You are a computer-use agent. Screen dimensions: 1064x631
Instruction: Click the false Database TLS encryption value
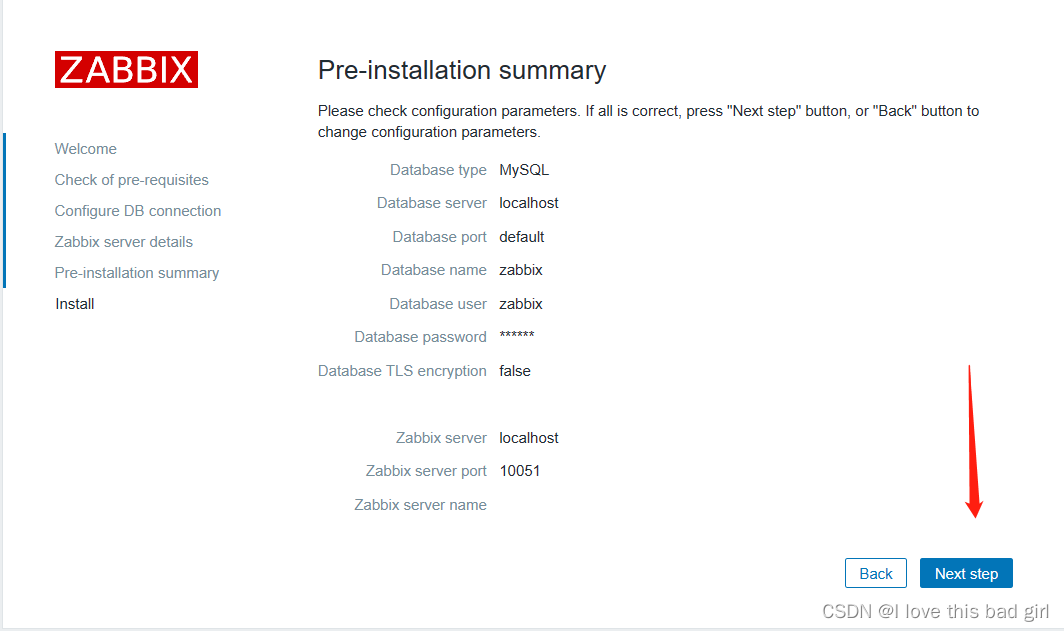(515, 370)
